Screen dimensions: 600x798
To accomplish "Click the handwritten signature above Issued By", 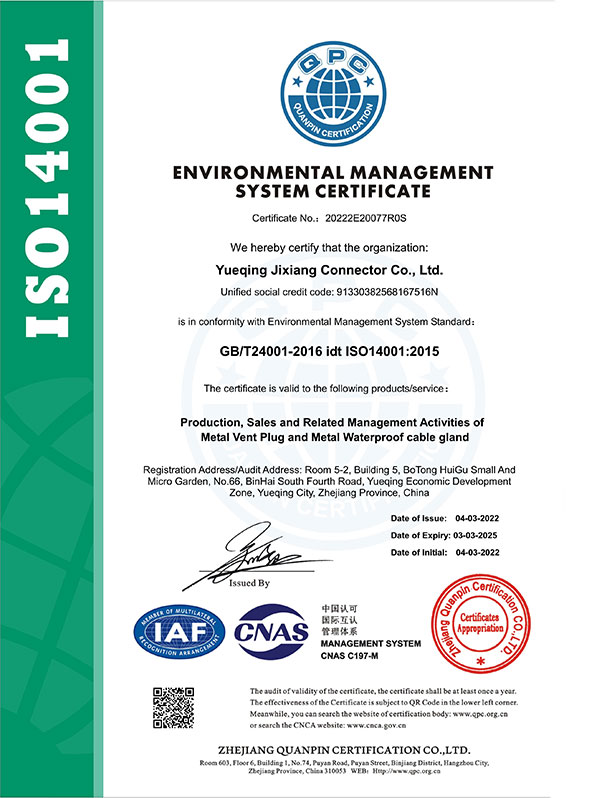I will click(x=257, y=556).
